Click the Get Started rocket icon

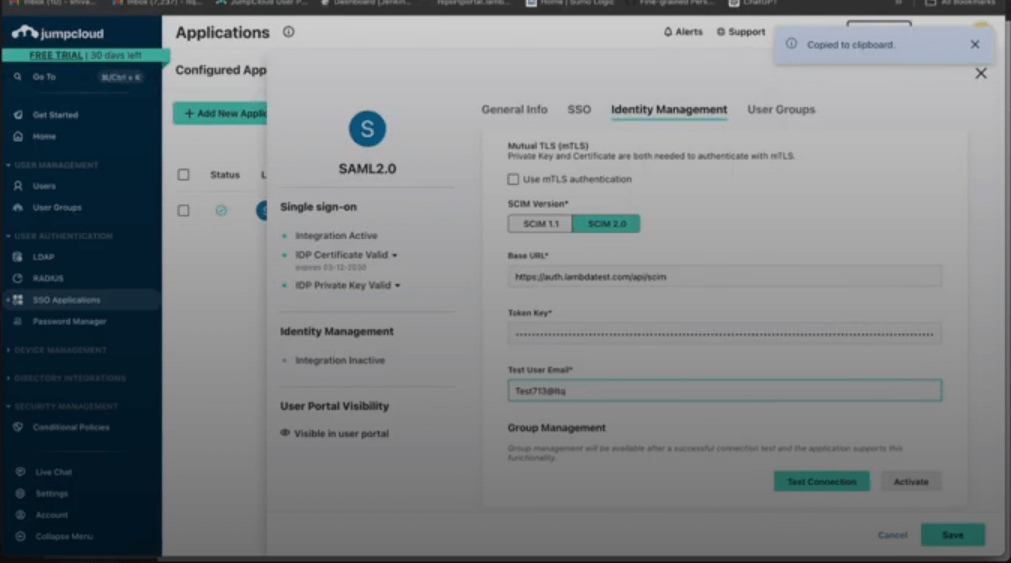click(18, 115)
